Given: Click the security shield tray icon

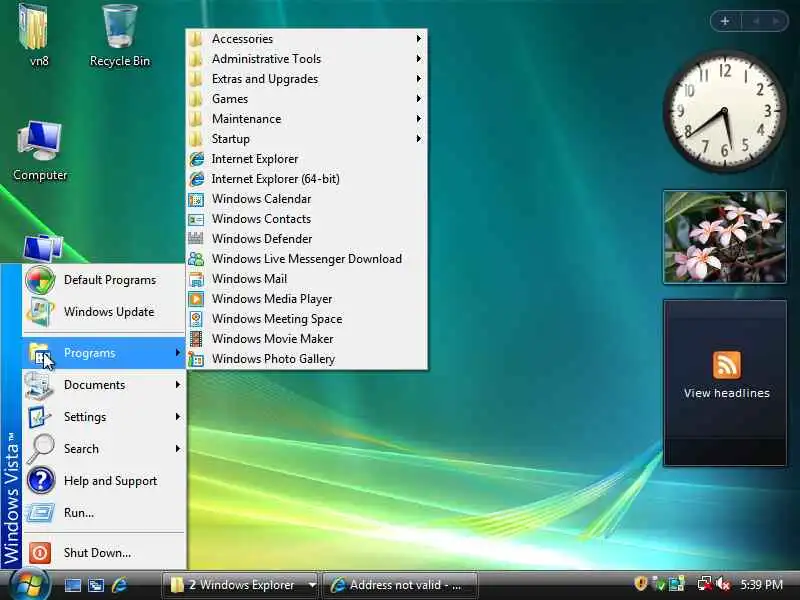Looking at the screenshot, I should [640, 584].
